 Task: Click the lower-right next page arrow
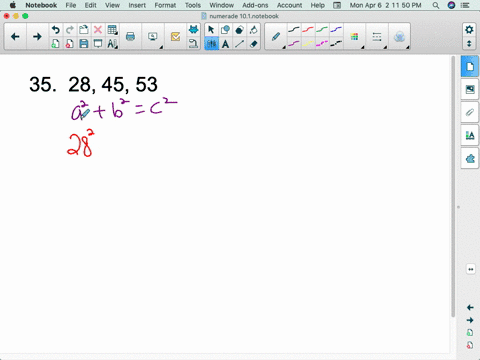coord(470,320)
